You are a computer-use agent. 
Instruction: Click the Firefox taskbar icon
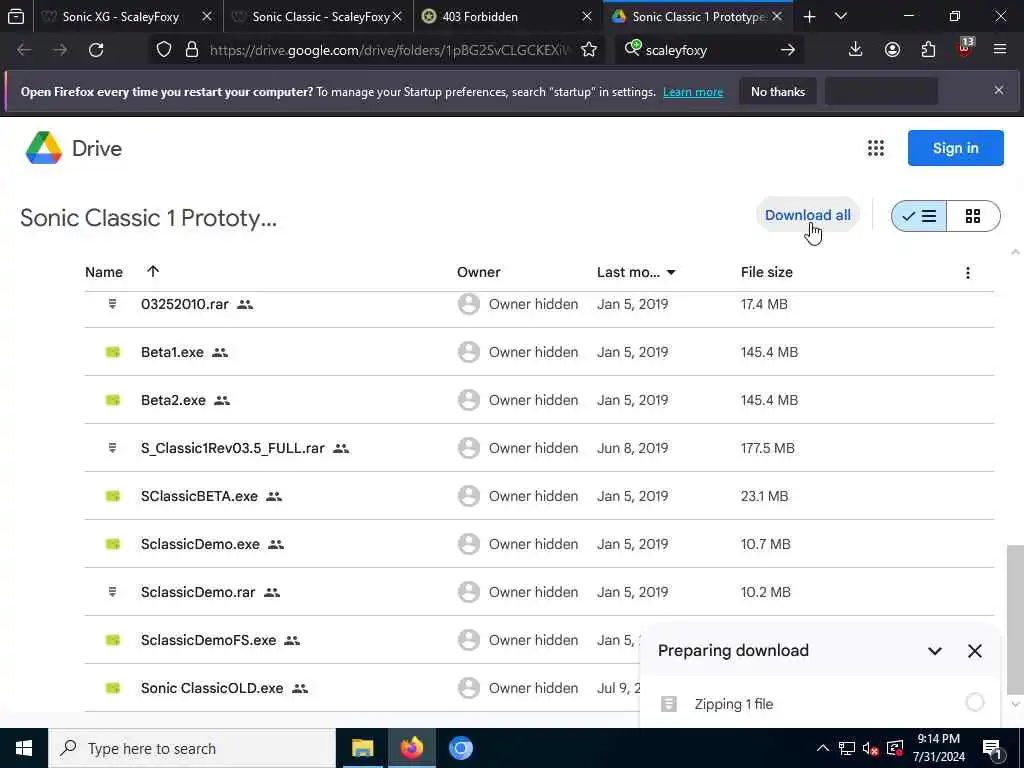pos(411,748)
